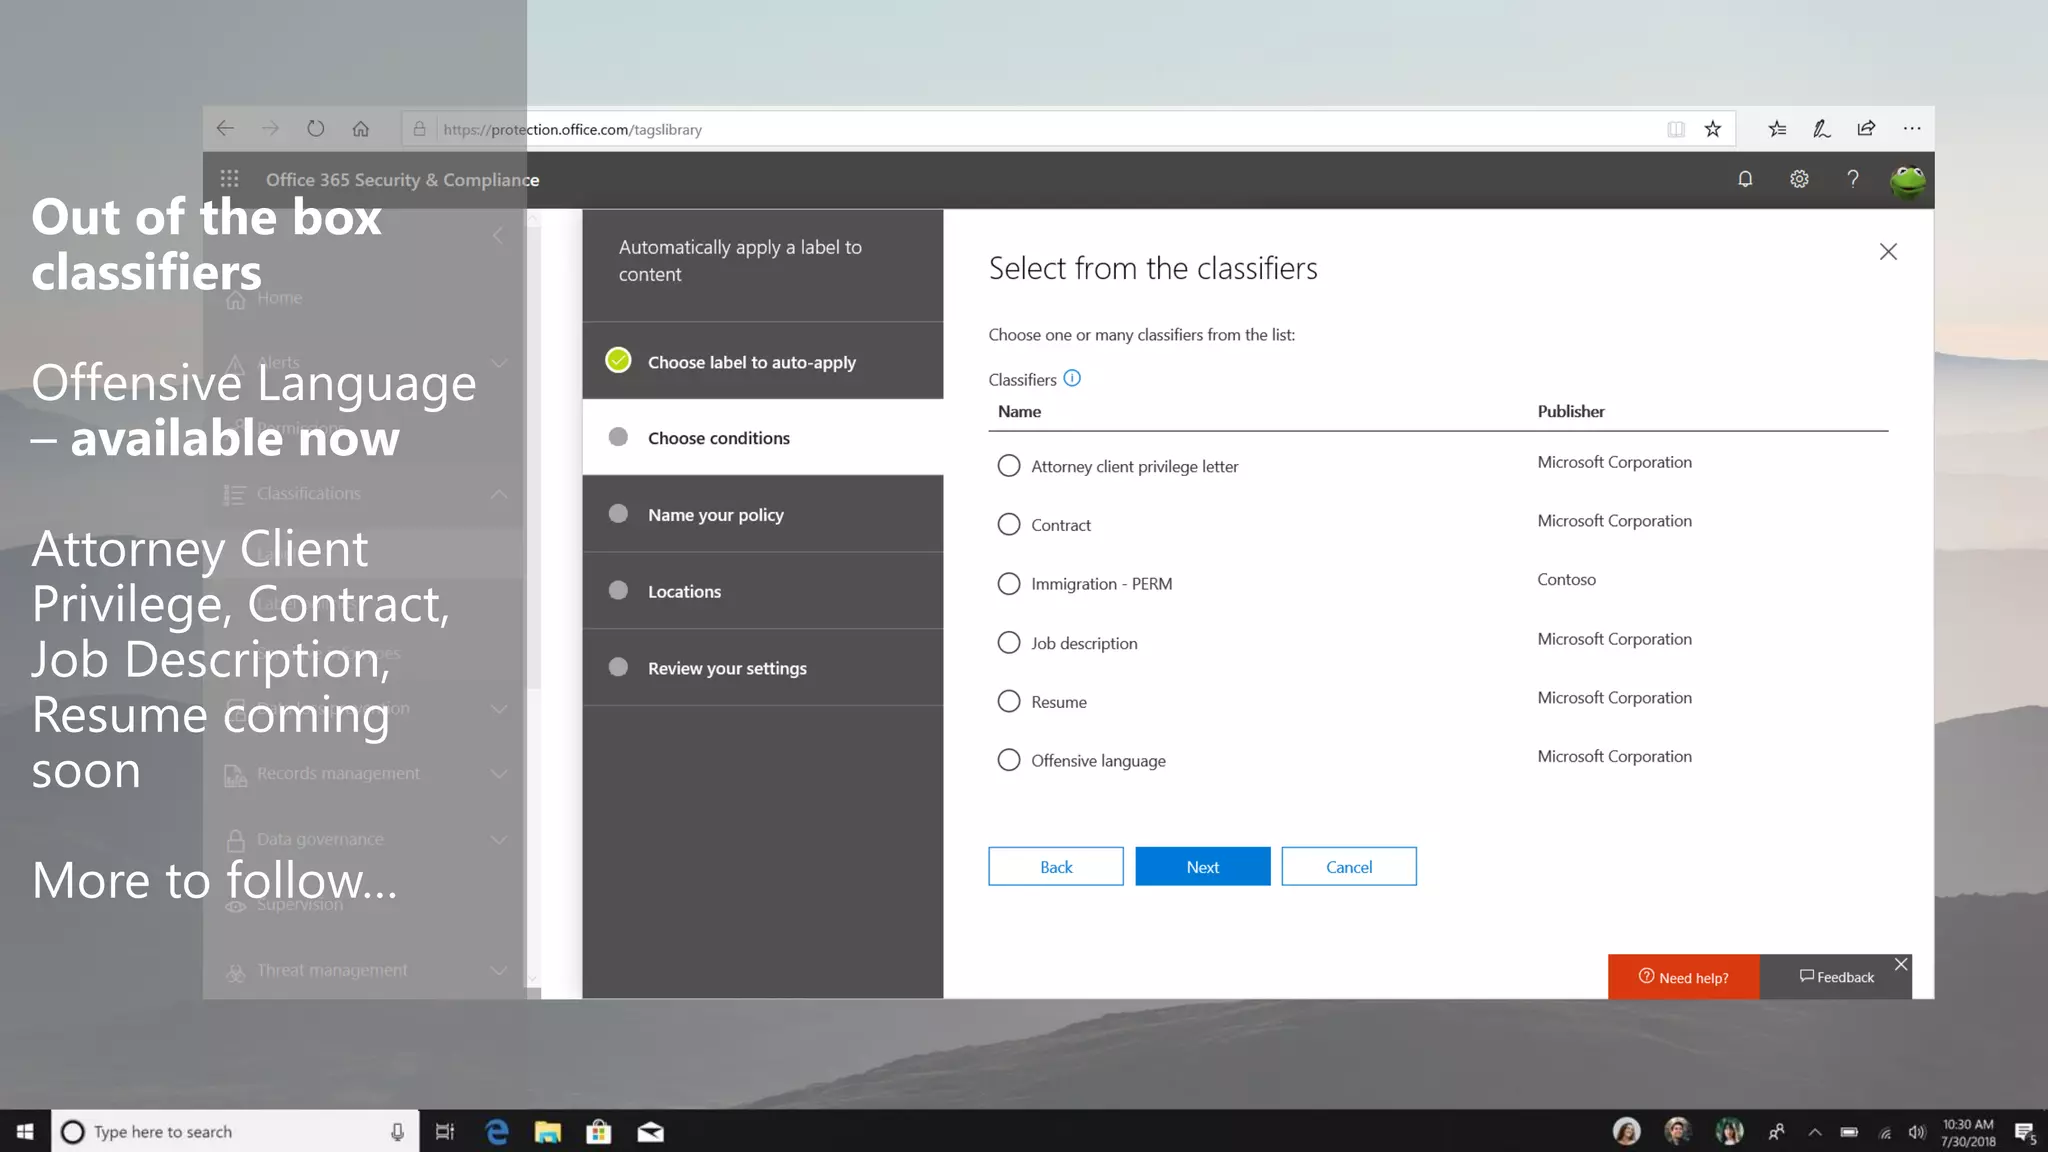This screenshot has height=1152, width=2048.
Task: Open the notifications bell icon
Action: click(x=1745, y=179)
